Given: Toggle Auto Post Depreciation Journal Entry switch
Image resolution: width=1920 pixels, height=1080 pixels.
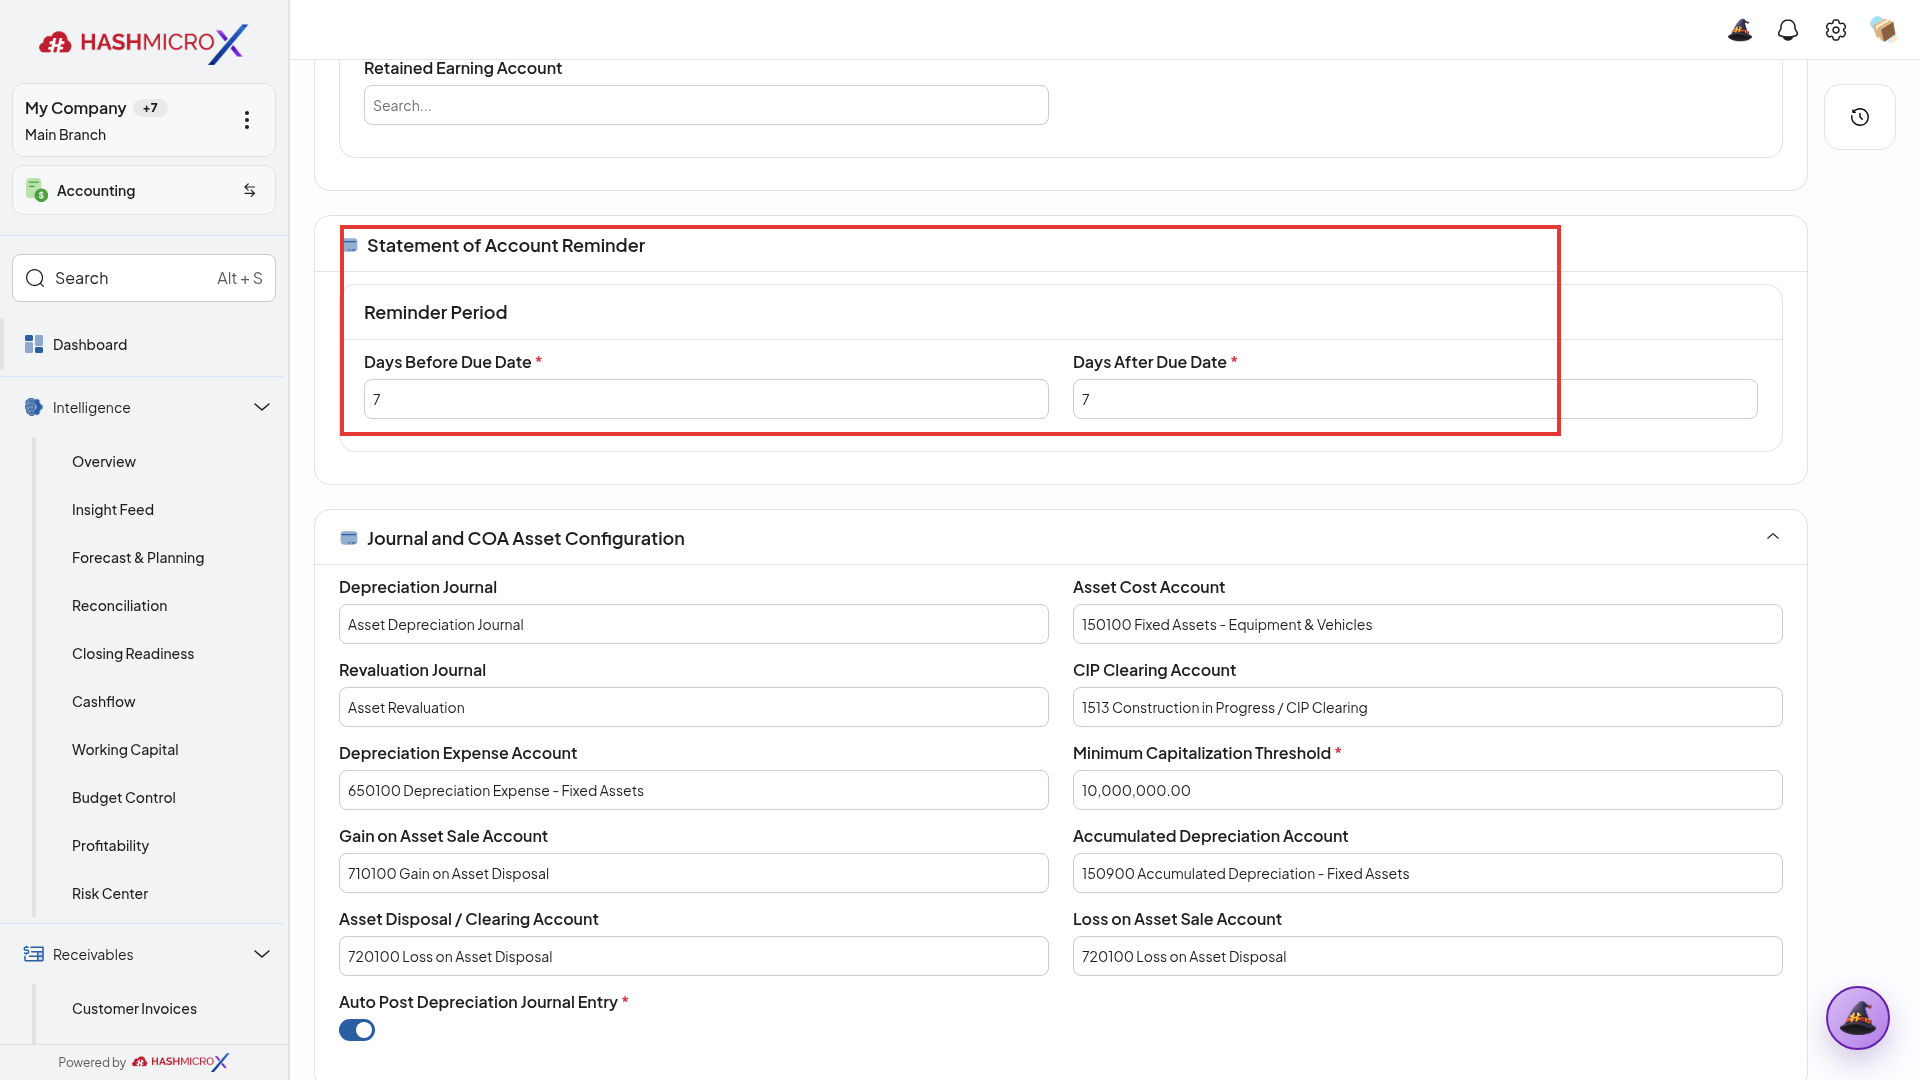Looking at the screenshot, I should click(x=357, y=1030).
